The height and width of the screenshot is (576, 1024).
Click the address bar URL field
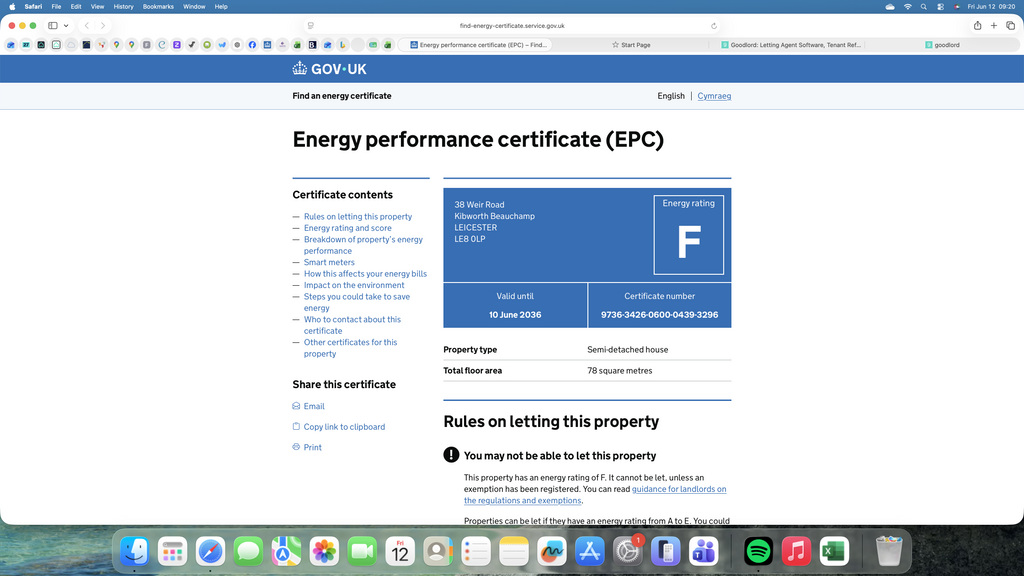[512, 26]
